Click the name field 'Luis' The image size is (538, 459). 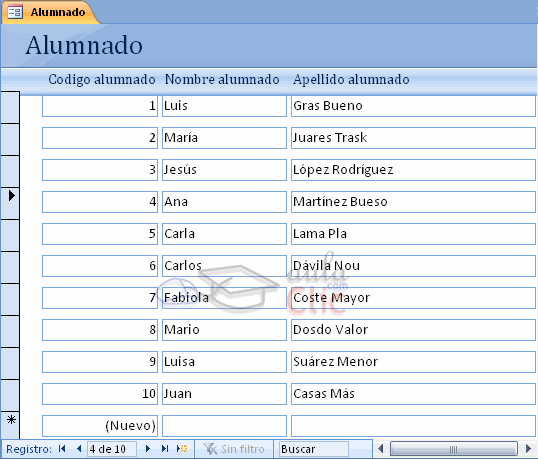224,106
